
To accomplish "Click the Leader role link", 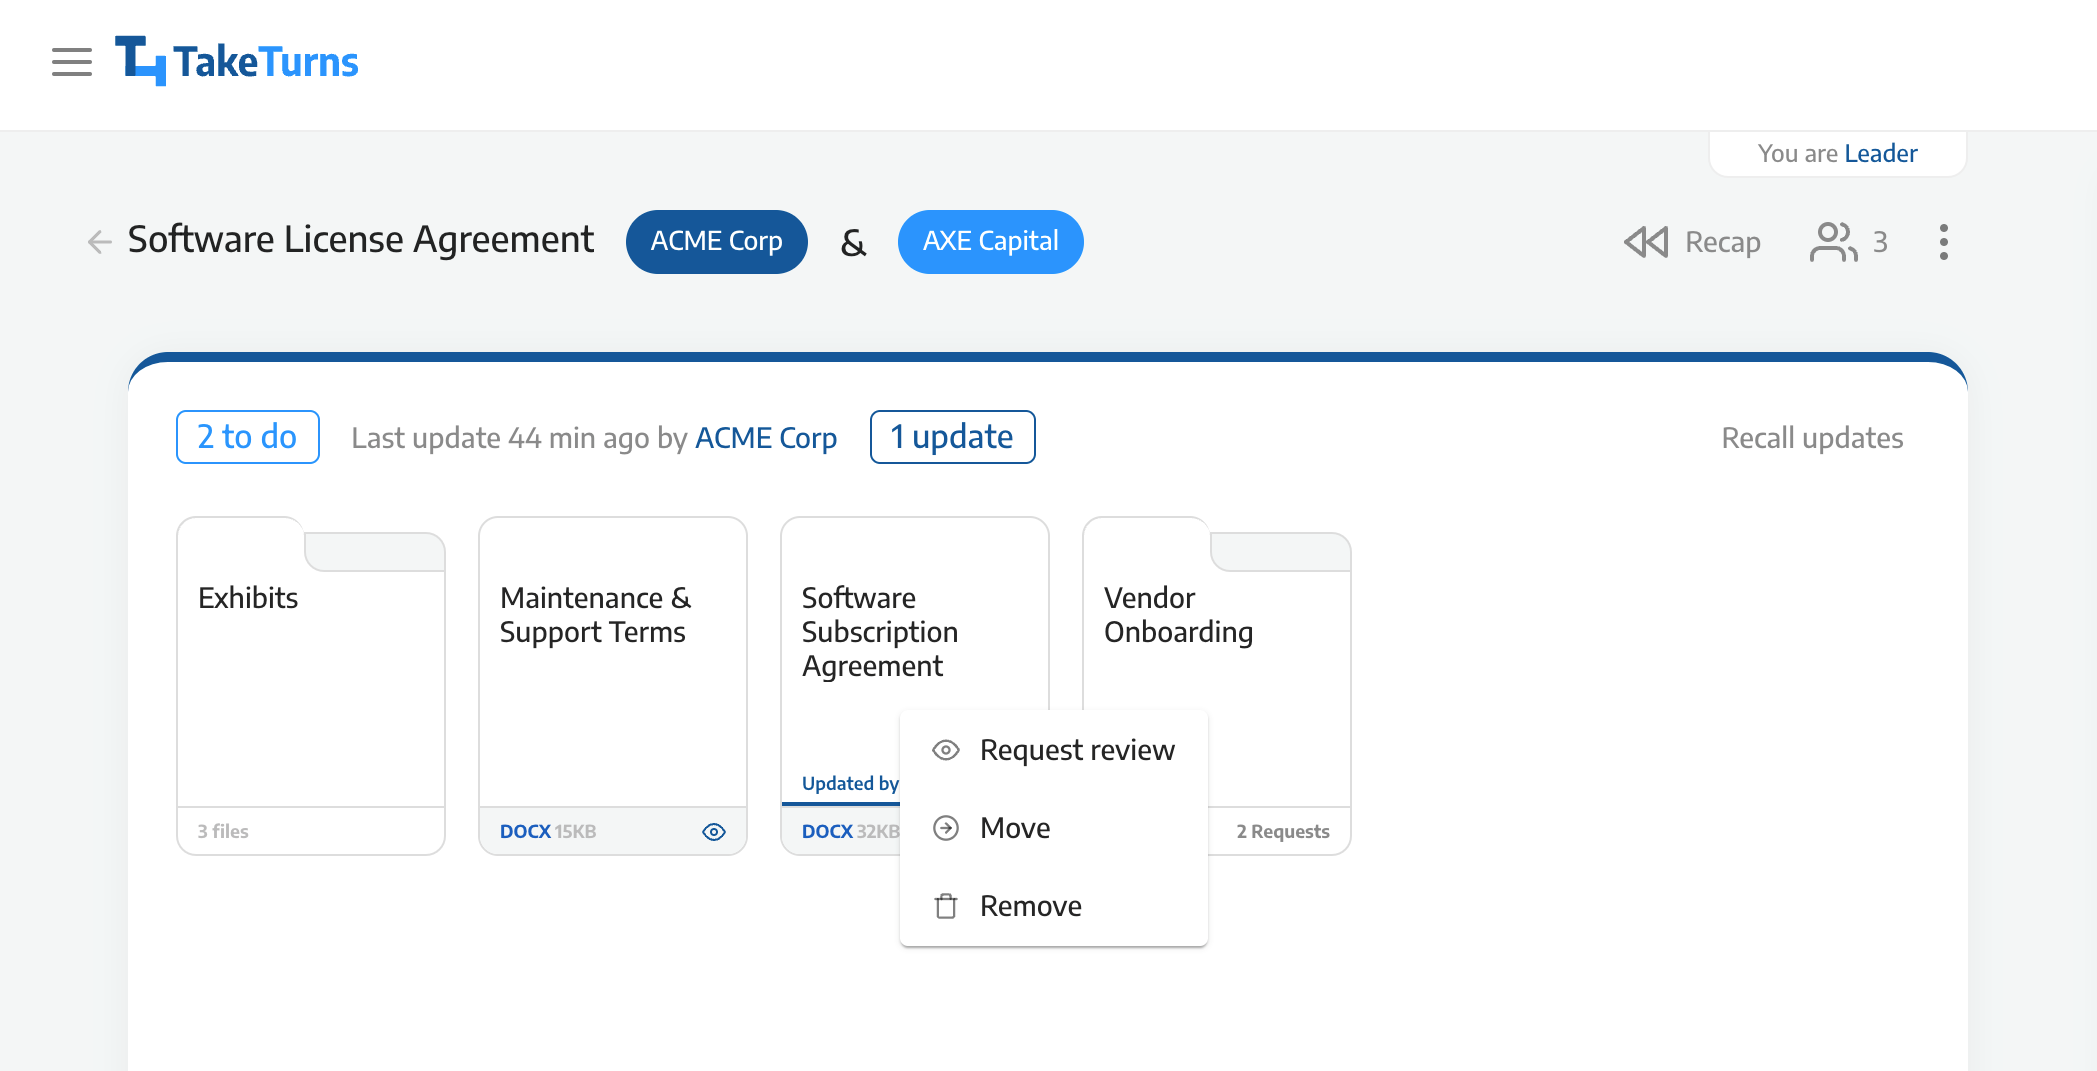I will point(1881,153).
